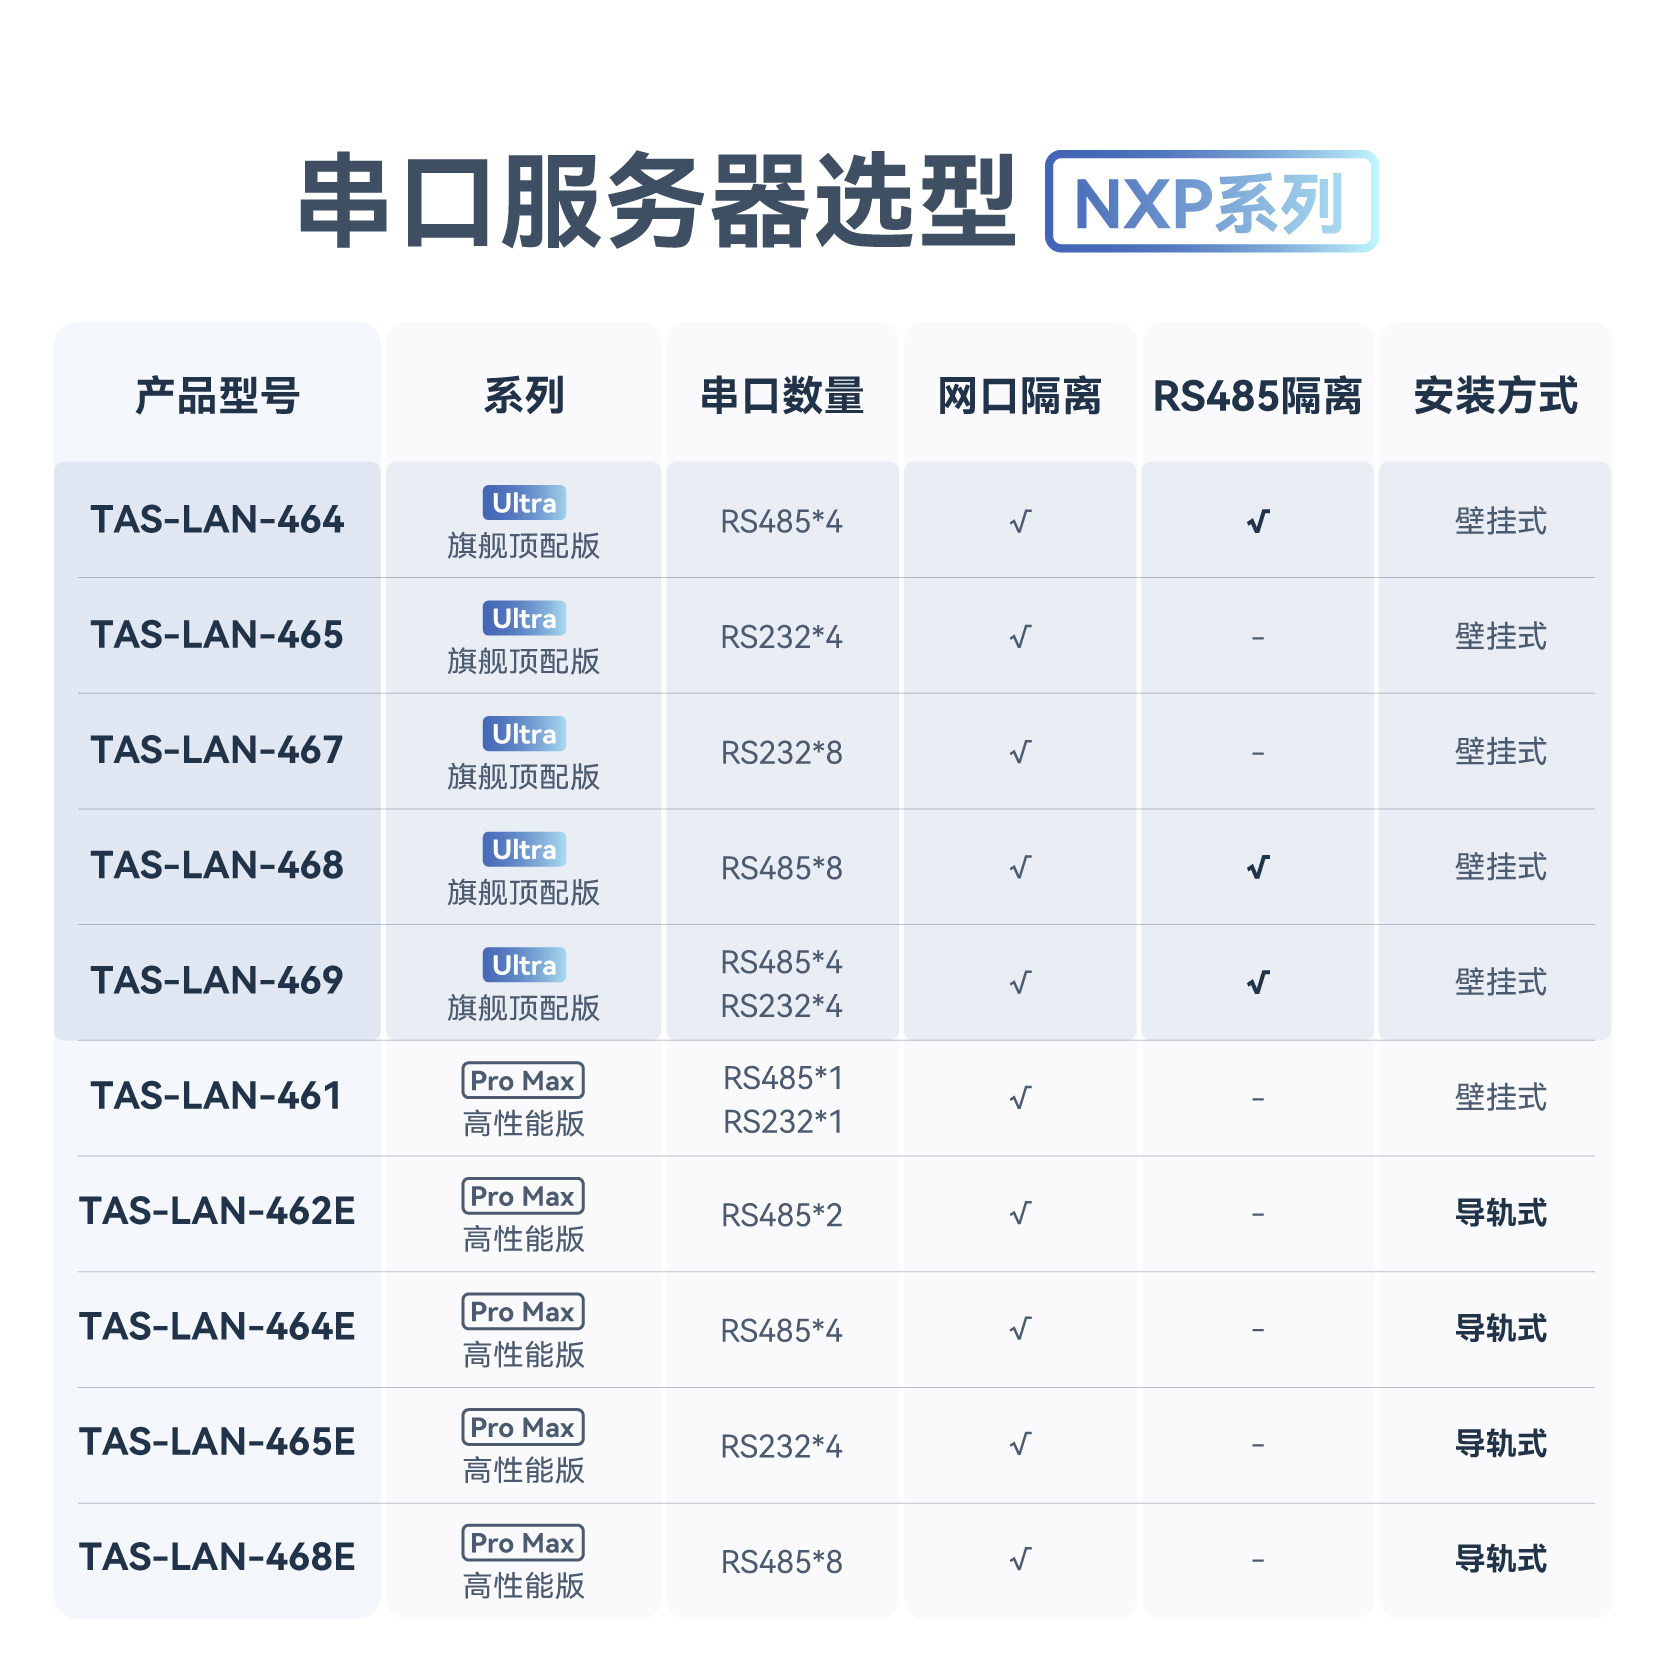The height and width of the screenshot is (1667, 1667).
Task: Select the 串口数量 column header
Action: coord(782,396)
